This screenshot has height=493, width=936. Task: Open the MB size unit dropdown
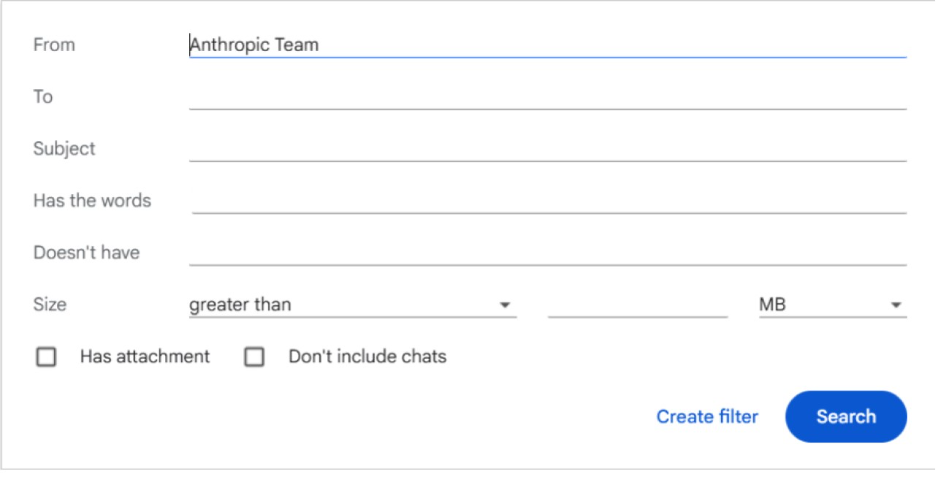(830, 305)
